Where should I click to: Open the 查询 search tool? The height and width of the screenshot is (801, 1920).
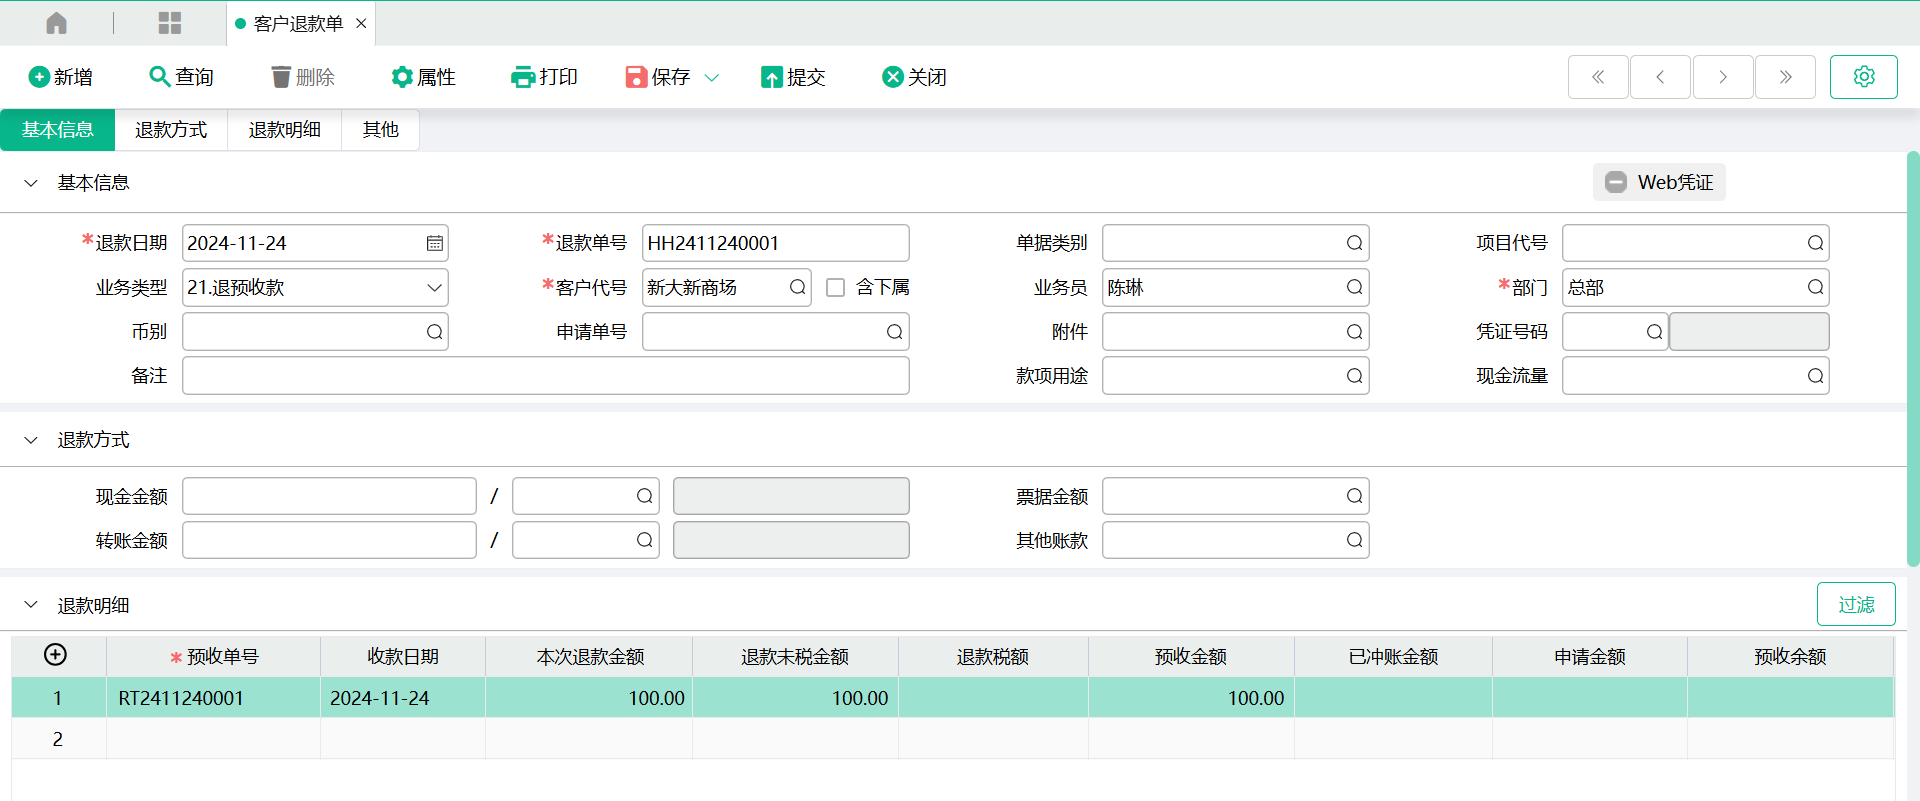pos(181,77)
